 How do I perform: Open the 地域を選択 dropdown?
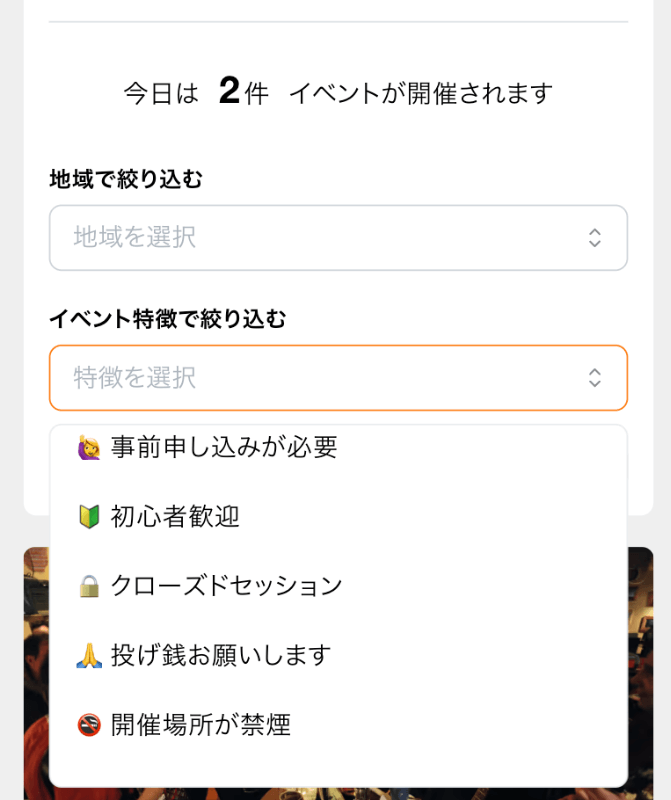click(x=338, y=238)
